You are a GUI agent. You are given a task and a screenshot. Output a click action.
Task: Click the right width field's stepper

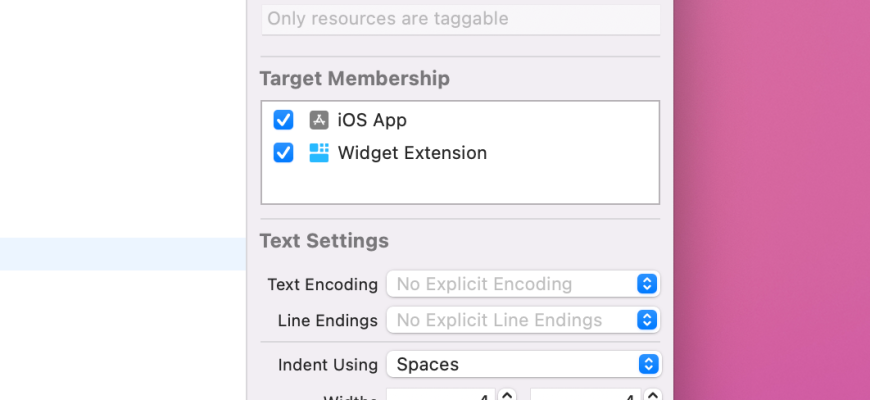pyautogui.click(x=652, y=396)
